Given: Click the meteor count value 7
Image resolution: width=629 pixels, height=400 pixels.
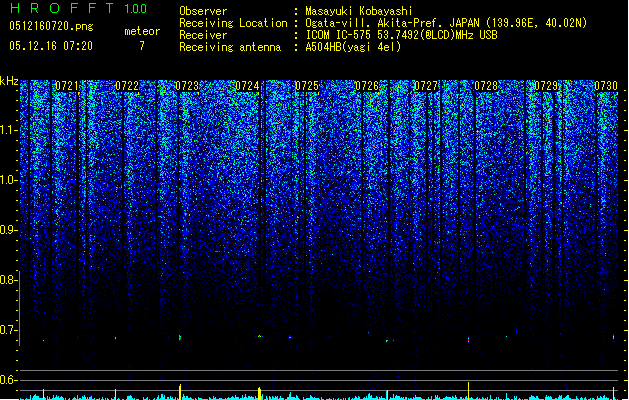Looking at the screenshot, I should pos(142,46).
